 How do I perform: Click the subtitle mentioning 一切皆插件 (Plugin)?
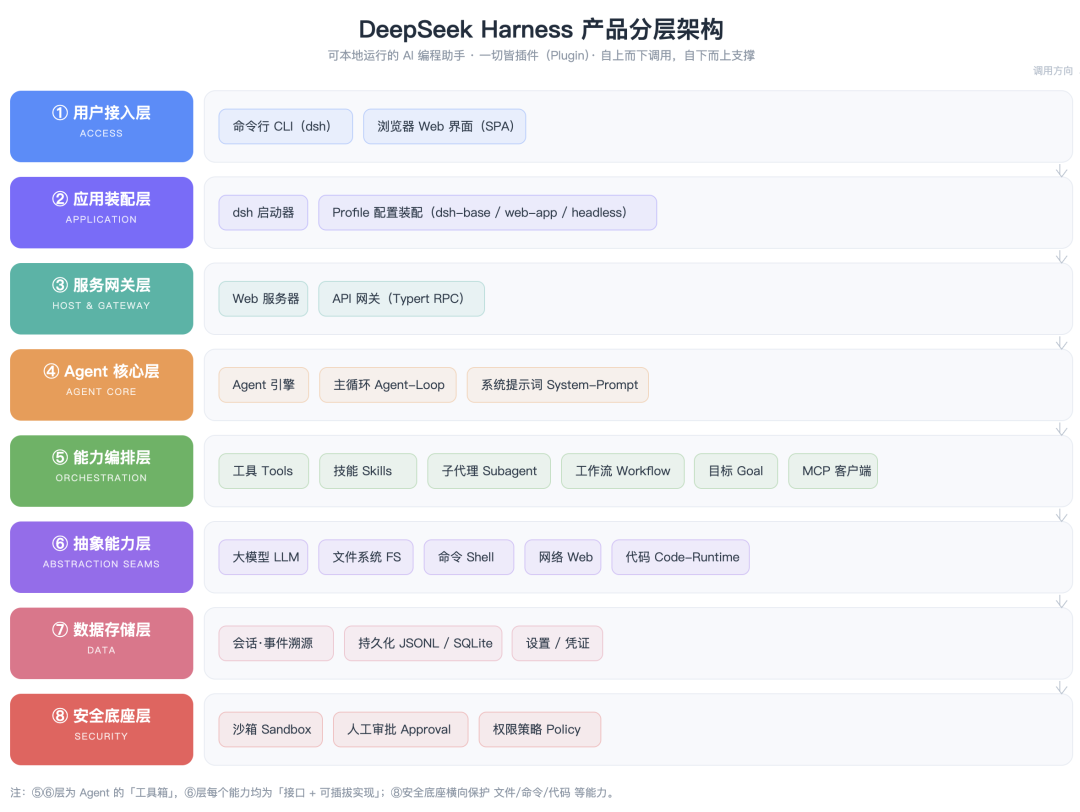(x=541, y=55)
